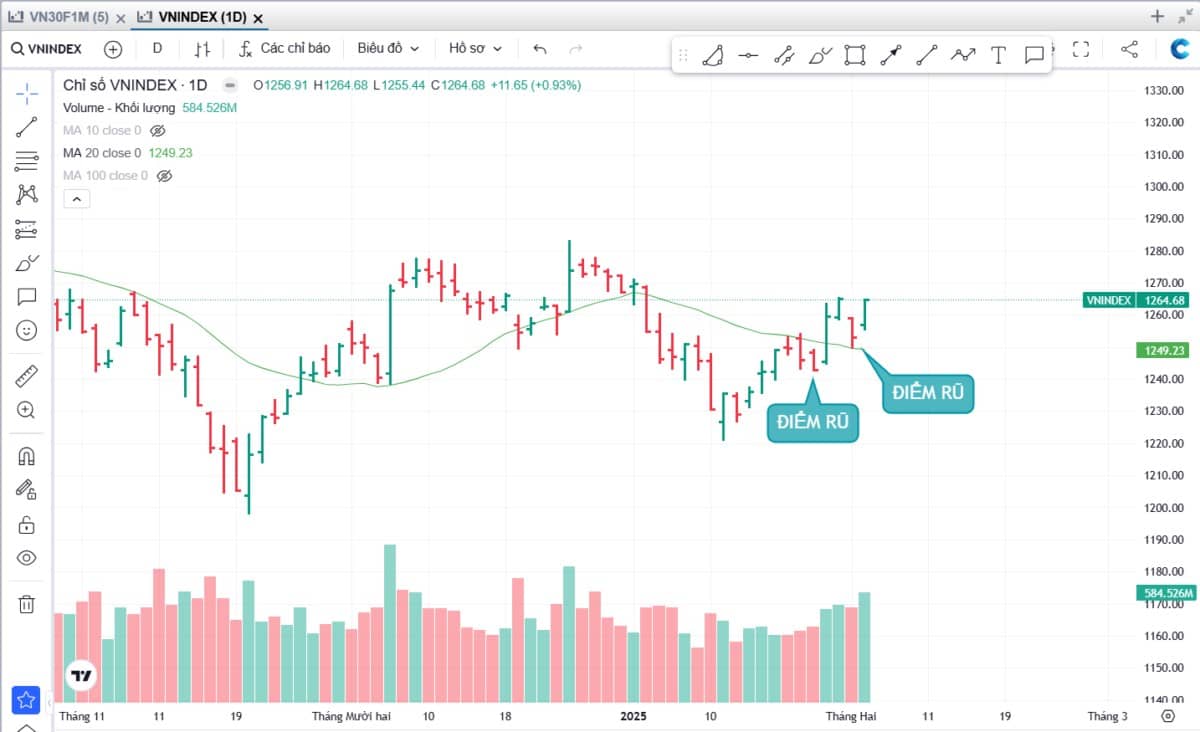
Task: Select the brush tool in floating toolbar
Action: pyautogui.click(x=820, y=55)
